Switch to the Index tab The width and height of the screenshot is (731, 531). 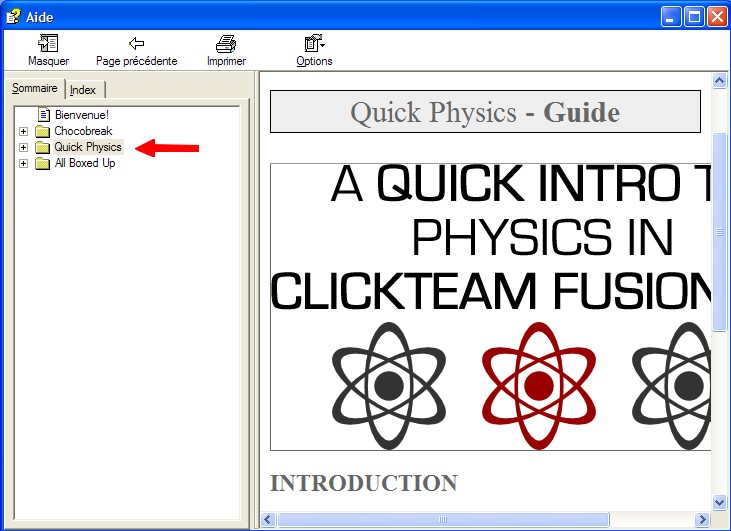[x=83, y=90]
